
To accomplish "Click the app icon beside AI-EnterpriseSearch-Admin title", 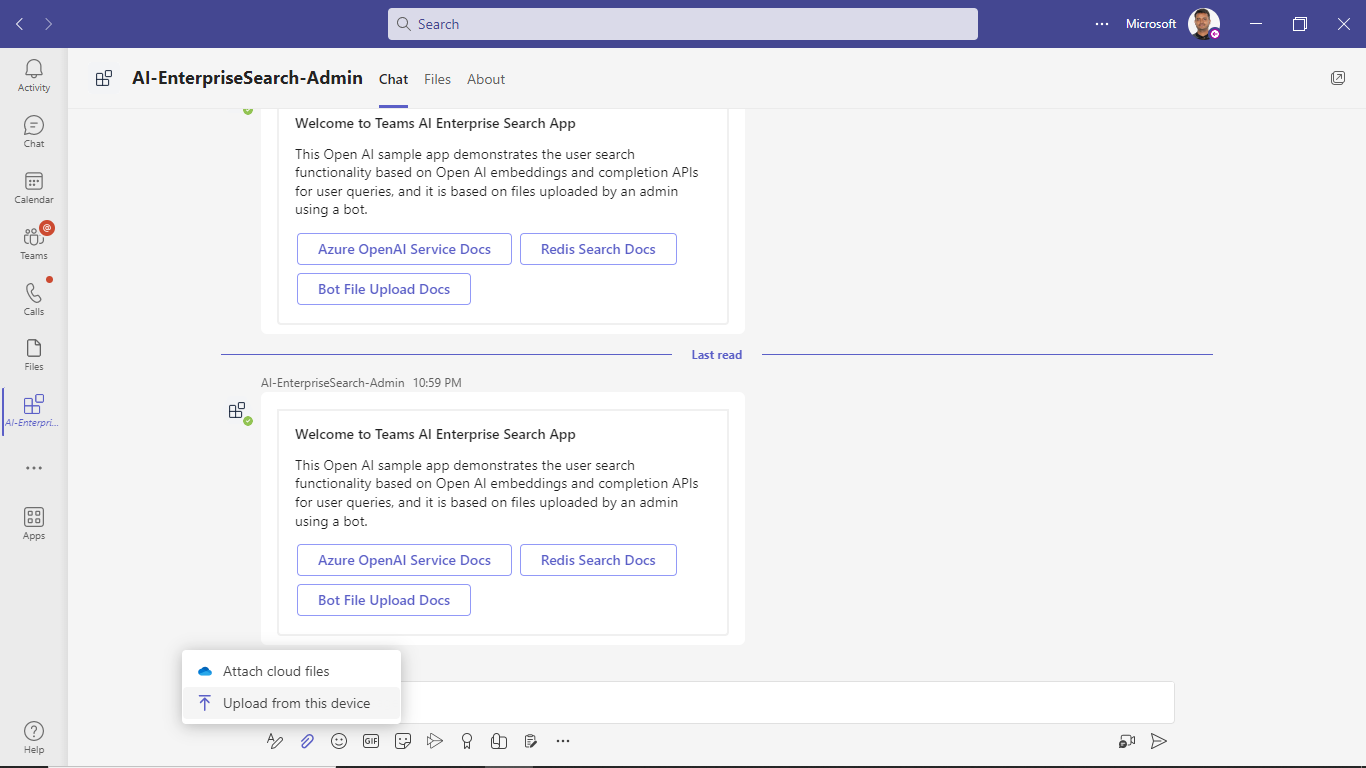I will [x=104, y=78].
